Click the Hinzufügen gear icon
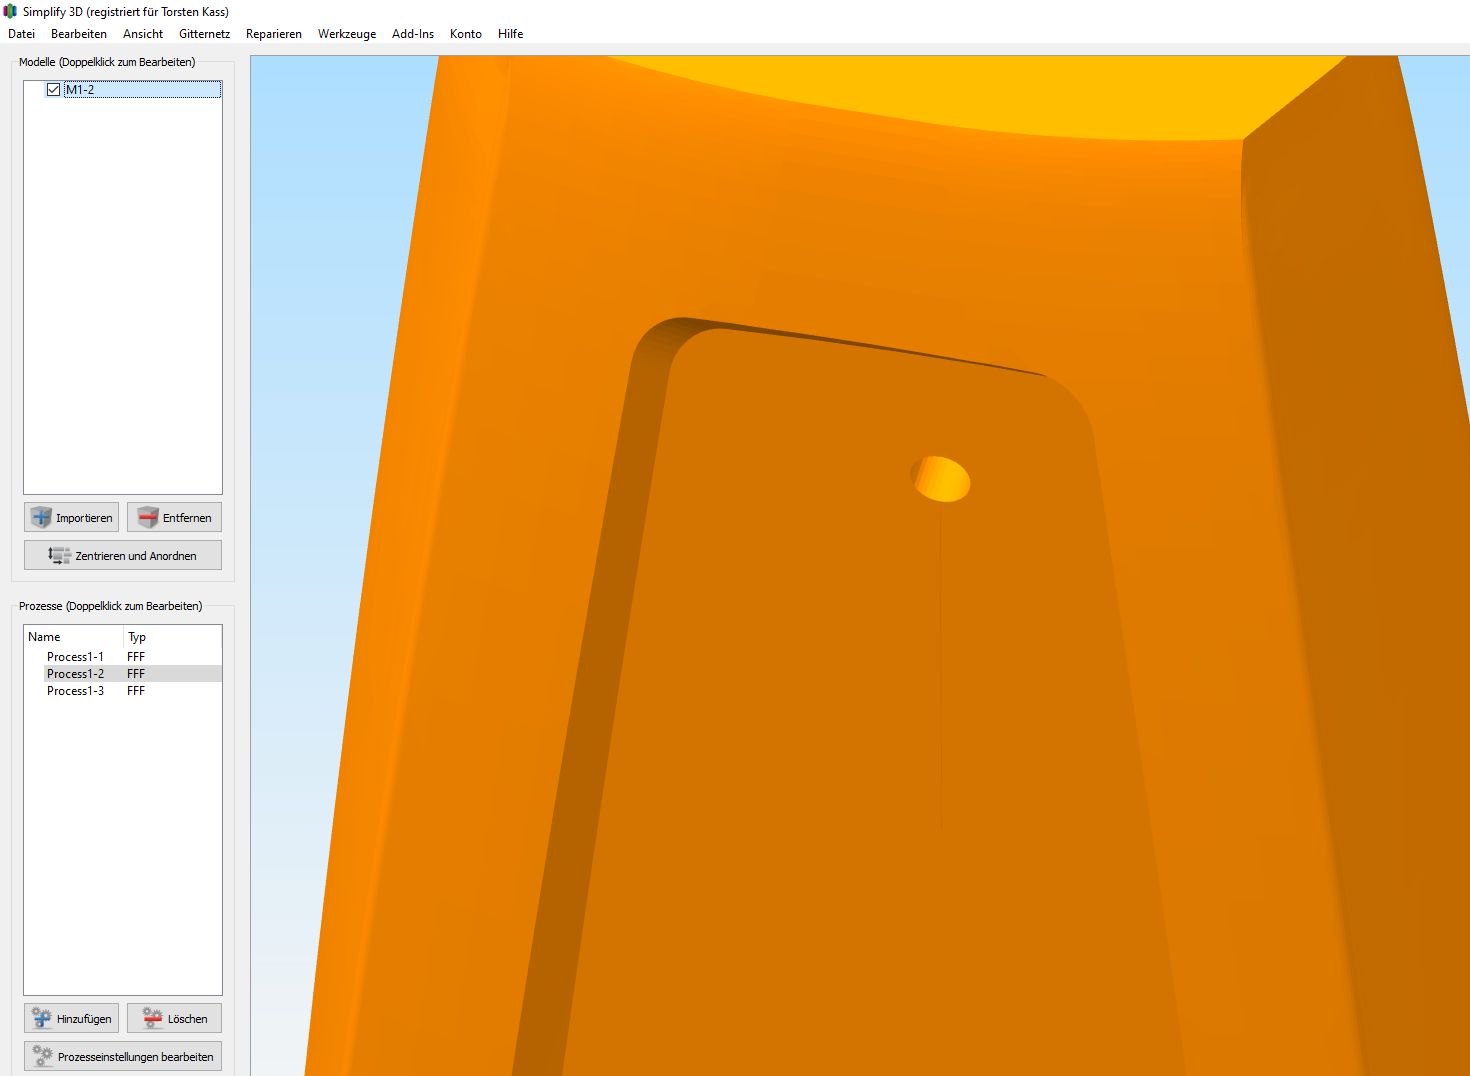The image size is (1470, 1076). [41, 1018]
